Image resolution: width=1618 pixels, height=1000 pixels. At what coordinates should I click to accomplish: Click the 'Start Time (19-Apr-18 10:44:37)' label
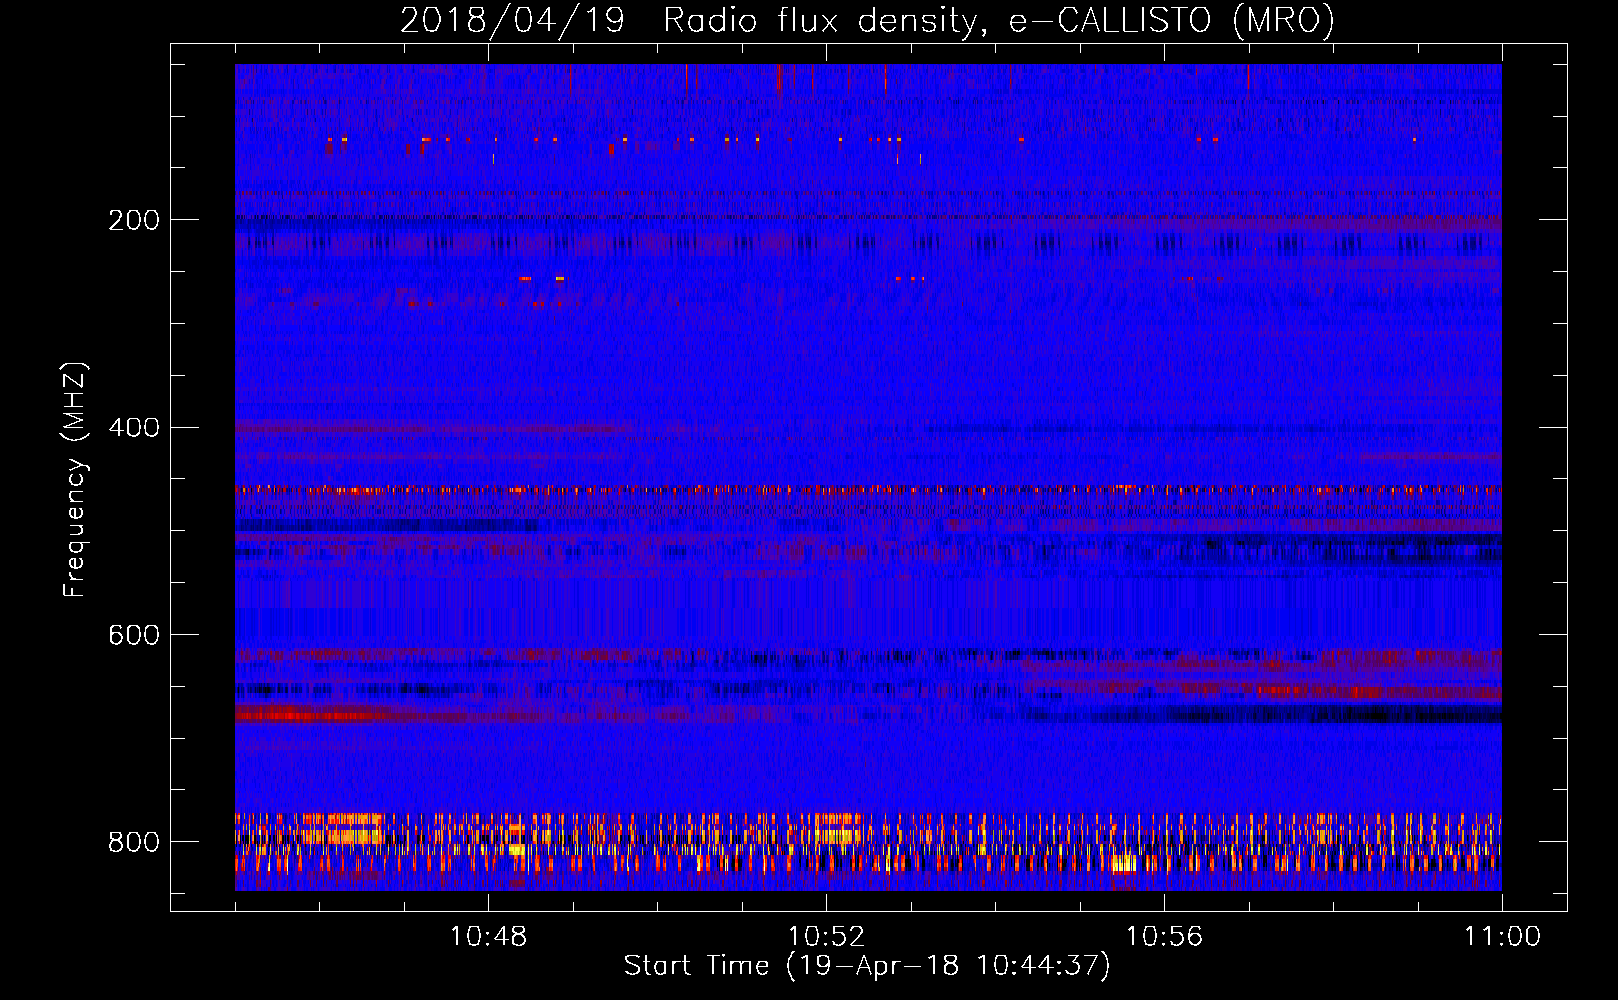tap(867, 966)
